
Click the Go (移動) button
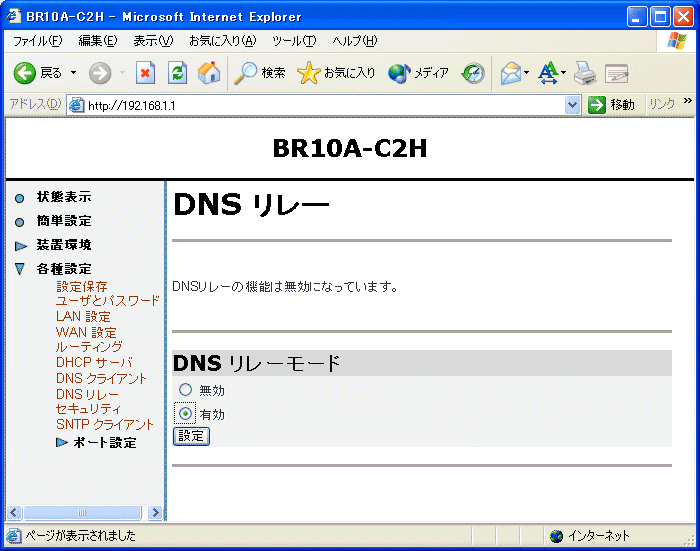tap(611, 105)
